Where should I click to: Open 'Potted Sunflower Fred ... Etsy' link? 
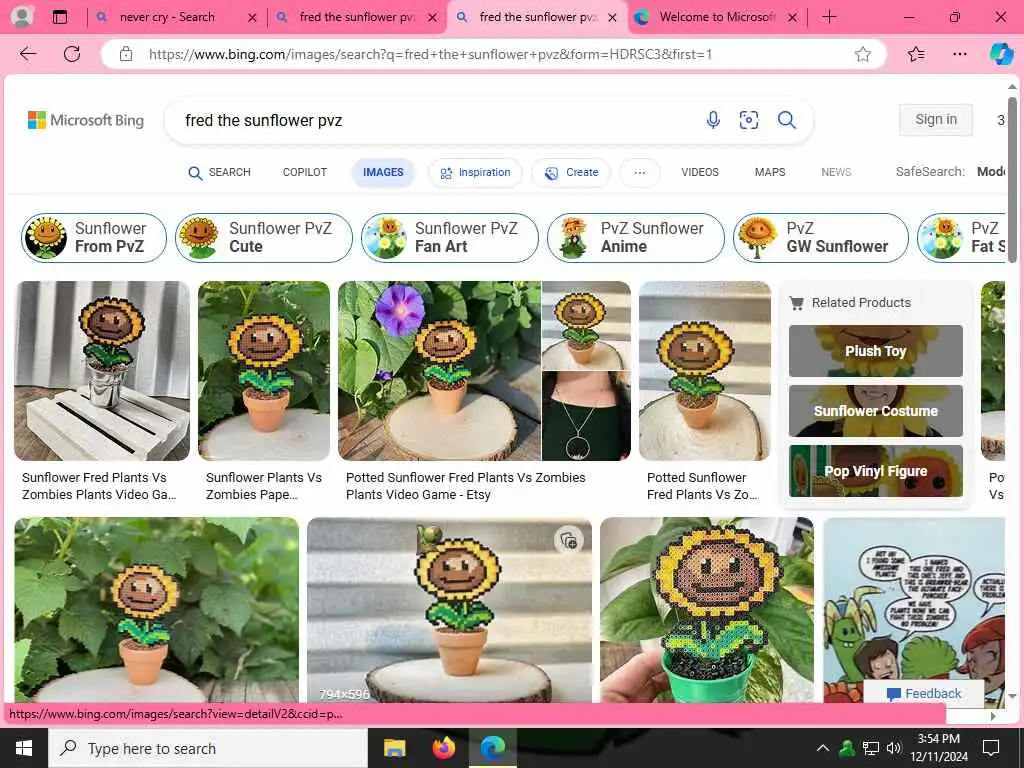click(x=466, y=486)
